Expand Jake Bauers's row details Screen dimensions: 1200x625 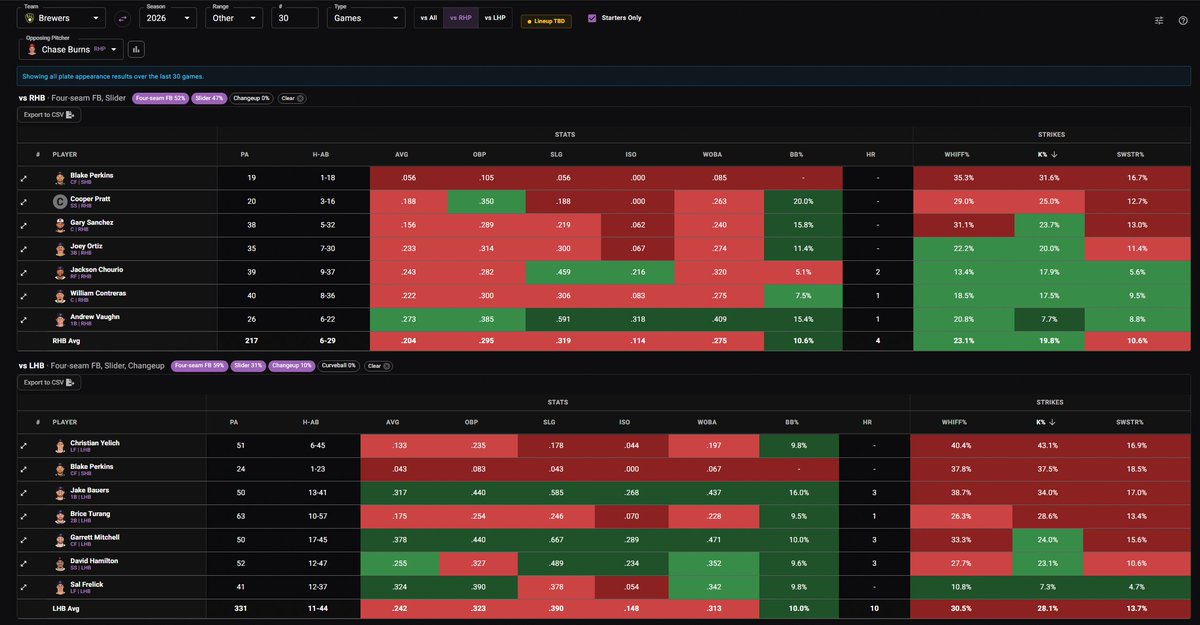(23, 491)
